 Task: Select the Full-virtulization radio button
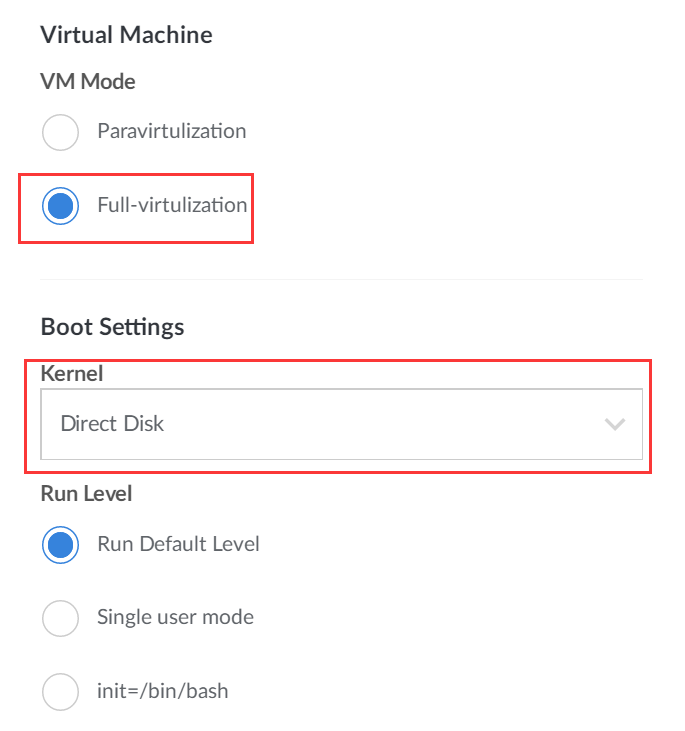pos(60,206)
